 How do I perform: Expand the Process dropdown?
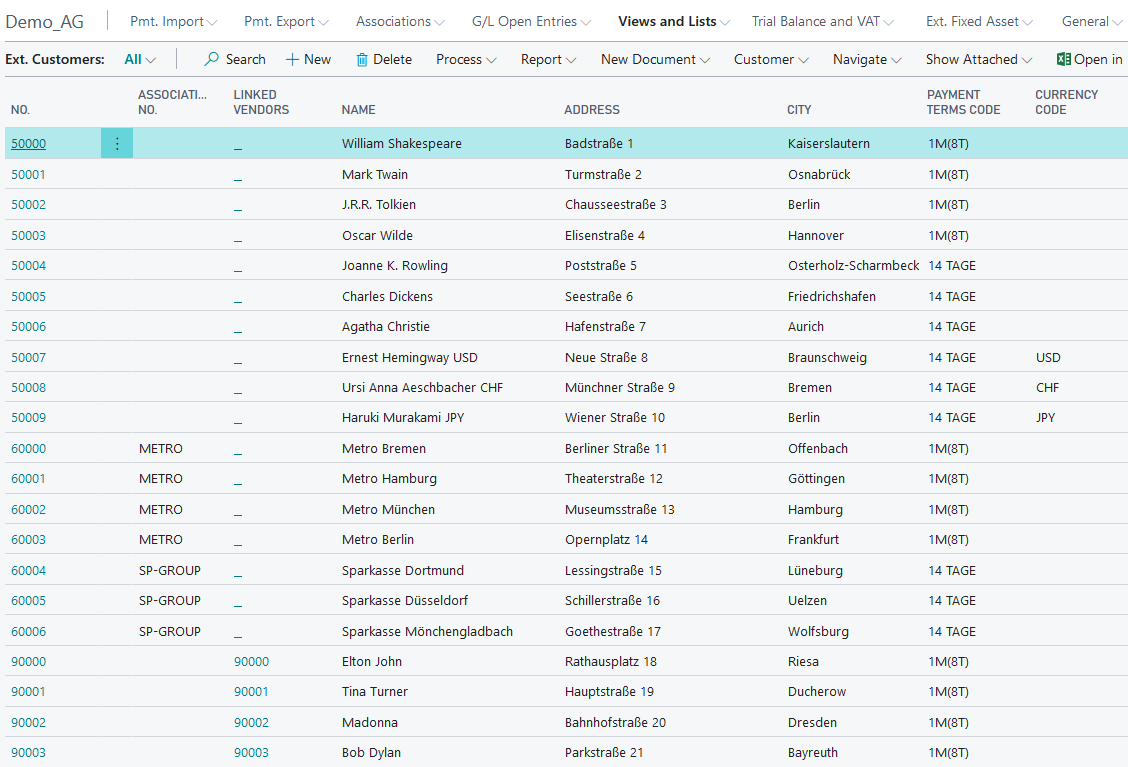coord(466,60)
